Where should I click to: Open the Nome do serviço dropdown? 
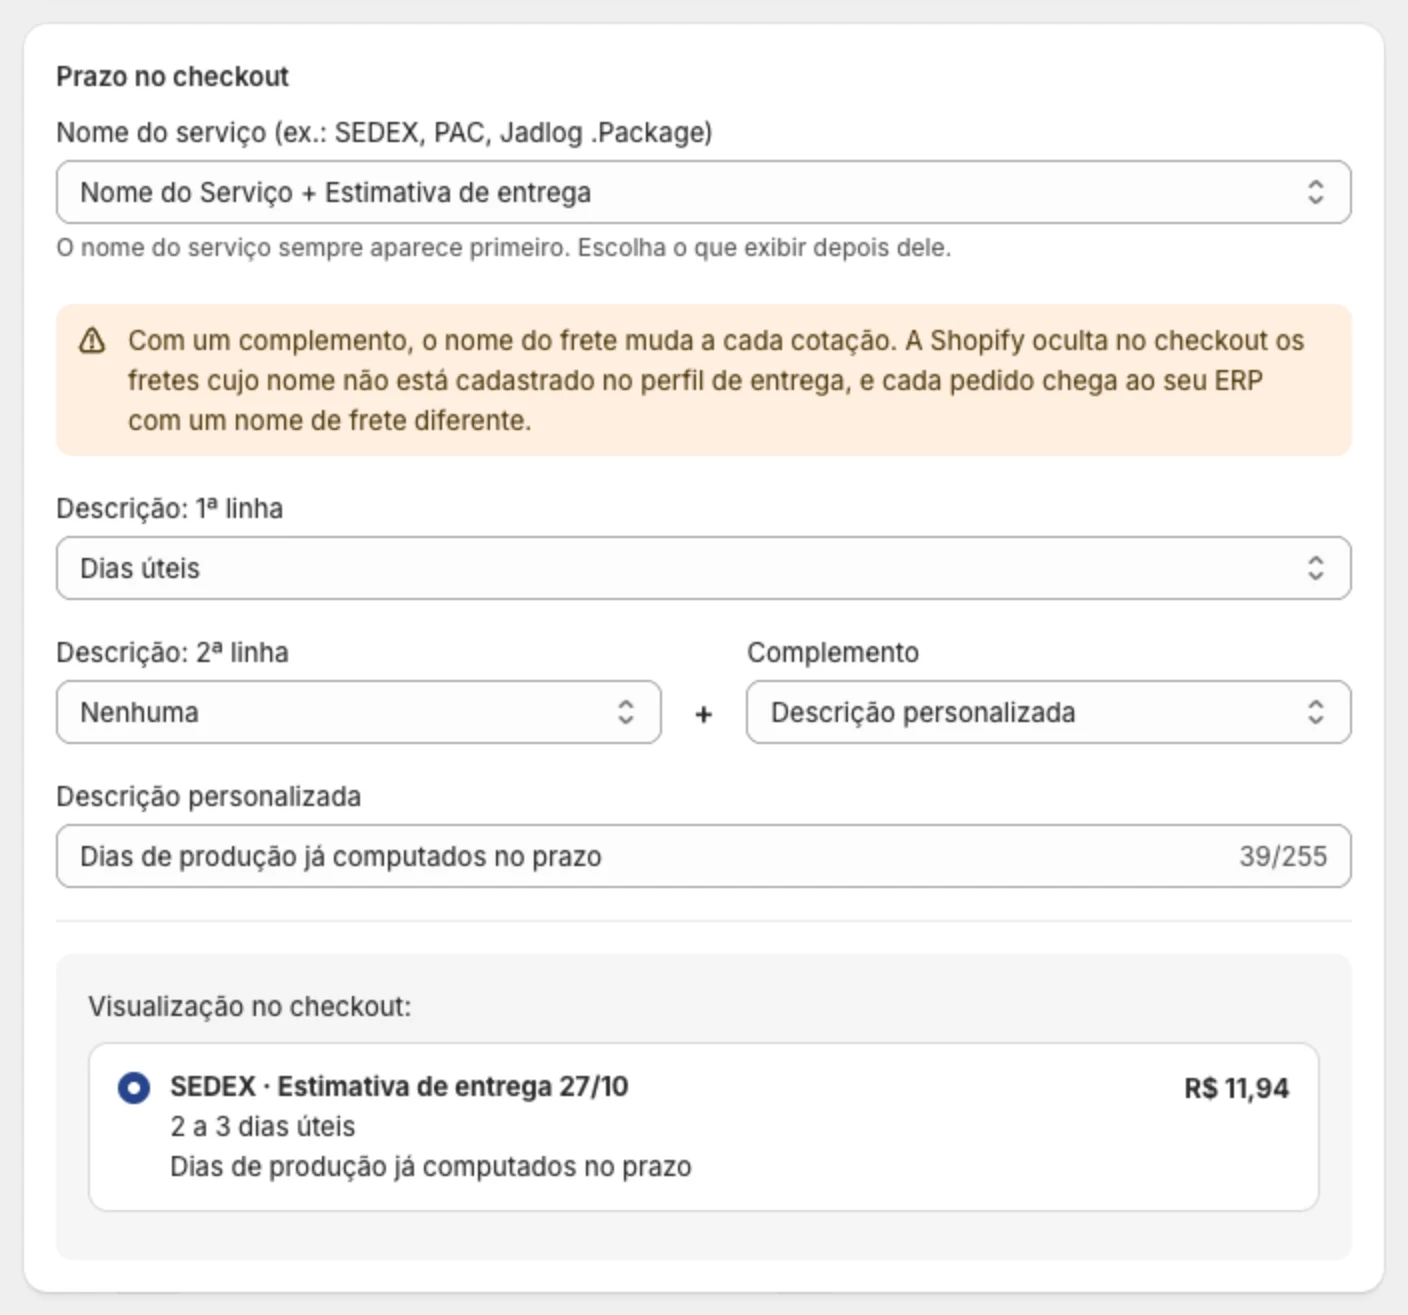[703, 192]
